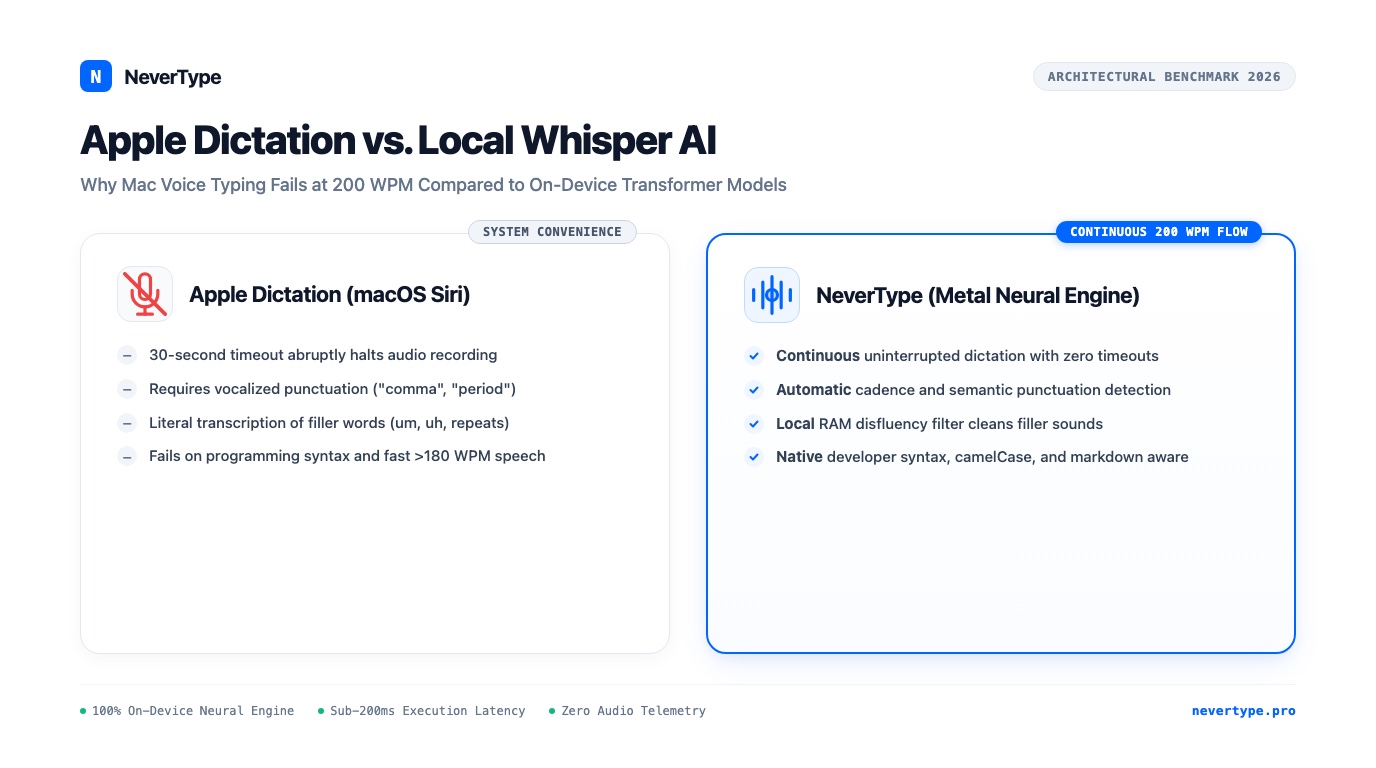Click the minus icon beside vocalized punctuation
Image resolution: width=1376 pixels, height=768 pixels.
pyautogui.click(x=127, y=389)
